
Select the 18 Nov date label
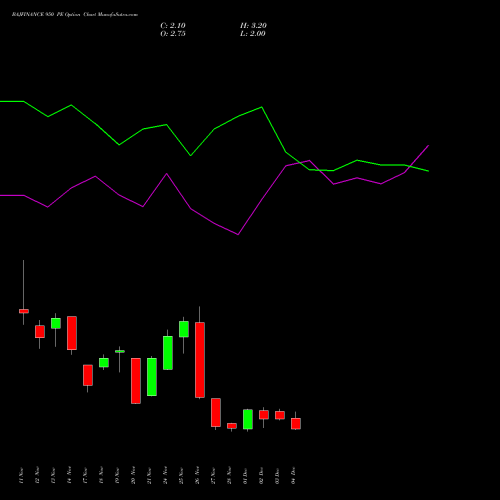pos(101,476)
